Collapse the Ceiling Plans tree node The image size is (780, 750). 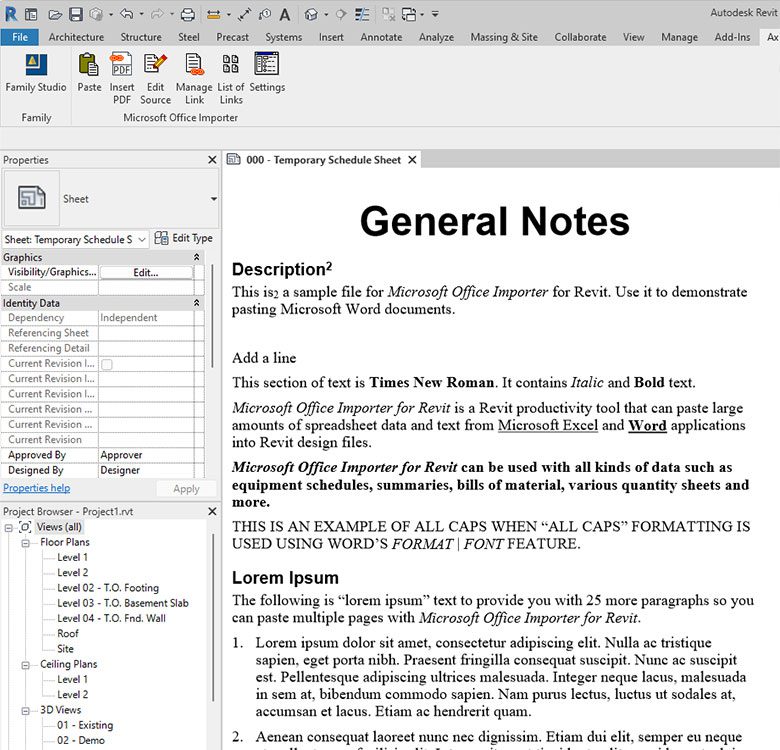pyautogui.click(x=25, y=665)
